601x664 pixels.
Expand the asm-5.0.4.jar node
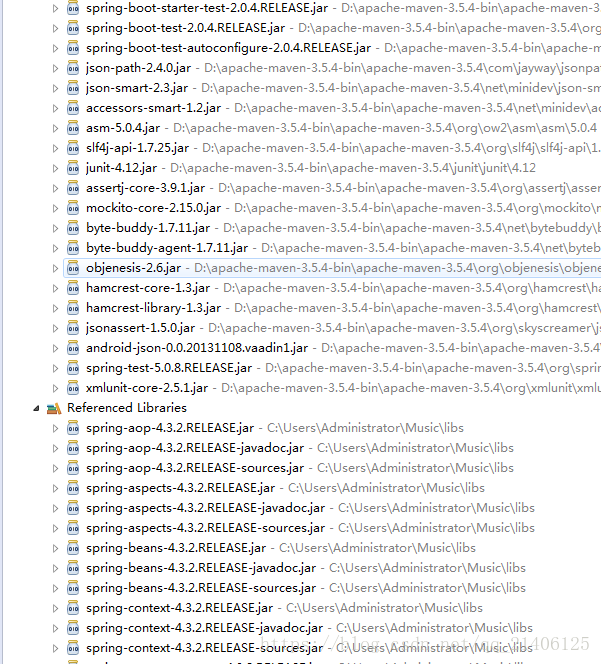click(x=55, y=128)
